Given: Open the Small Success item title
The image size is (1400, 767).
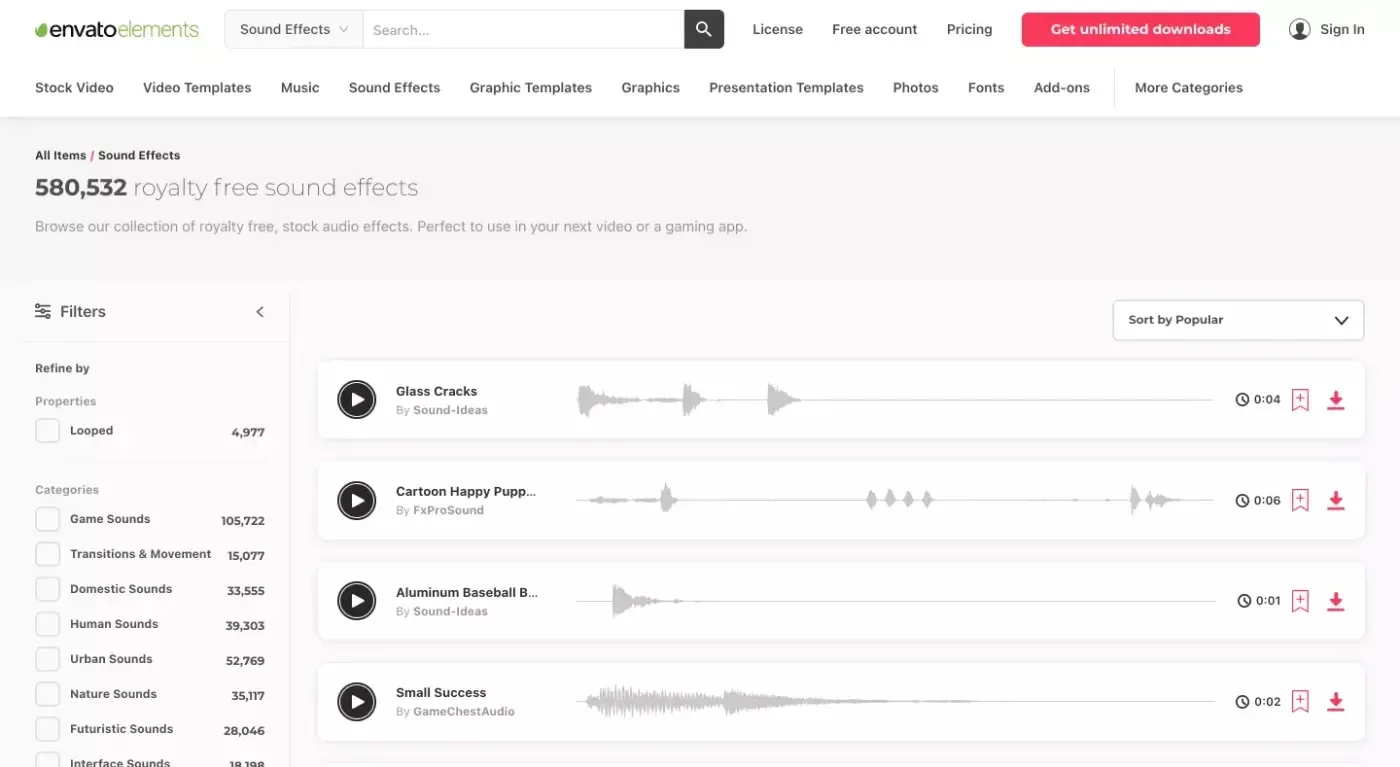Looking at the screenshot, I should pyautogui.click(x=441, y=692).
